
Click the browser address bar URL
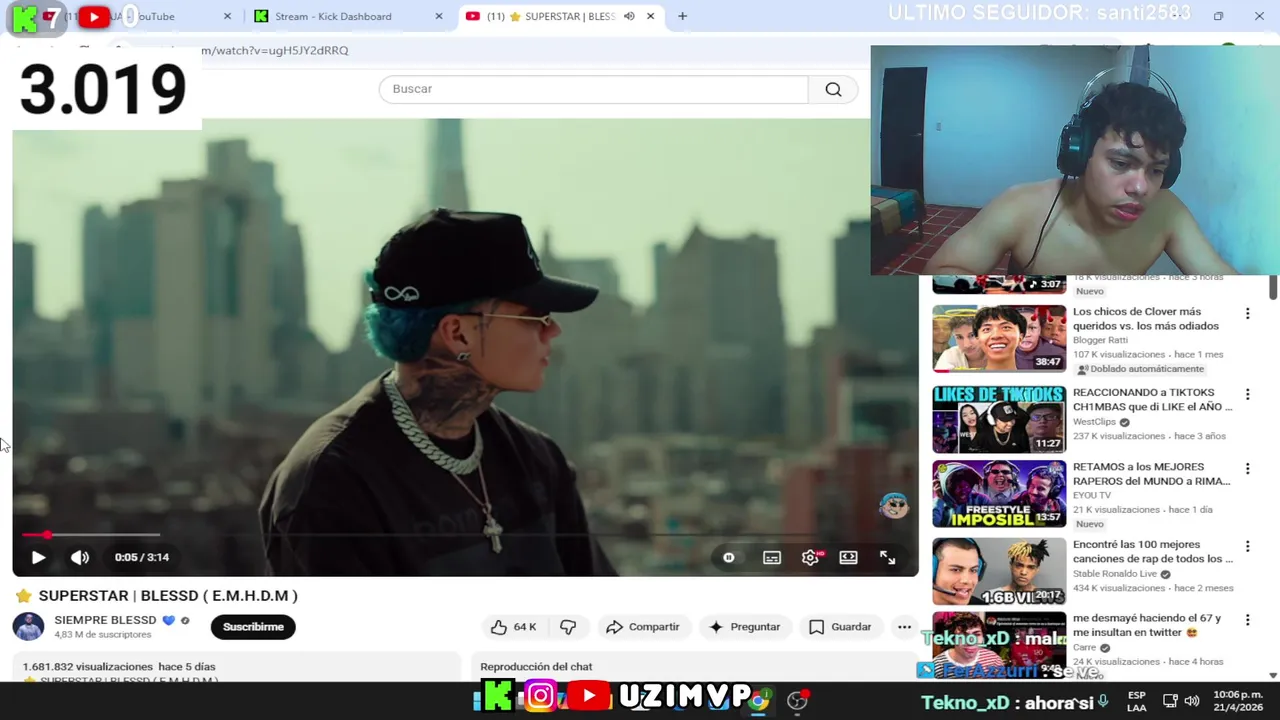pos(275,50)
